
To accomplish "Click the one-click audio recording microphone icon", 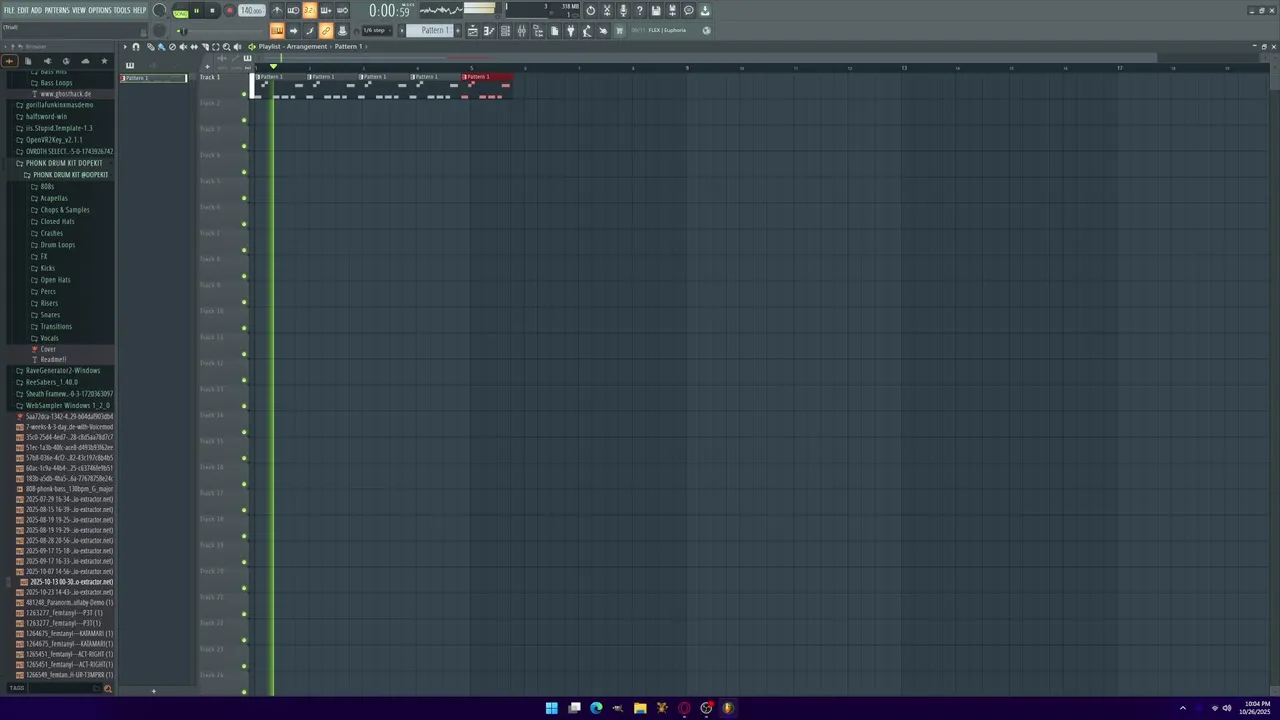I will click(x=623, y=10).
